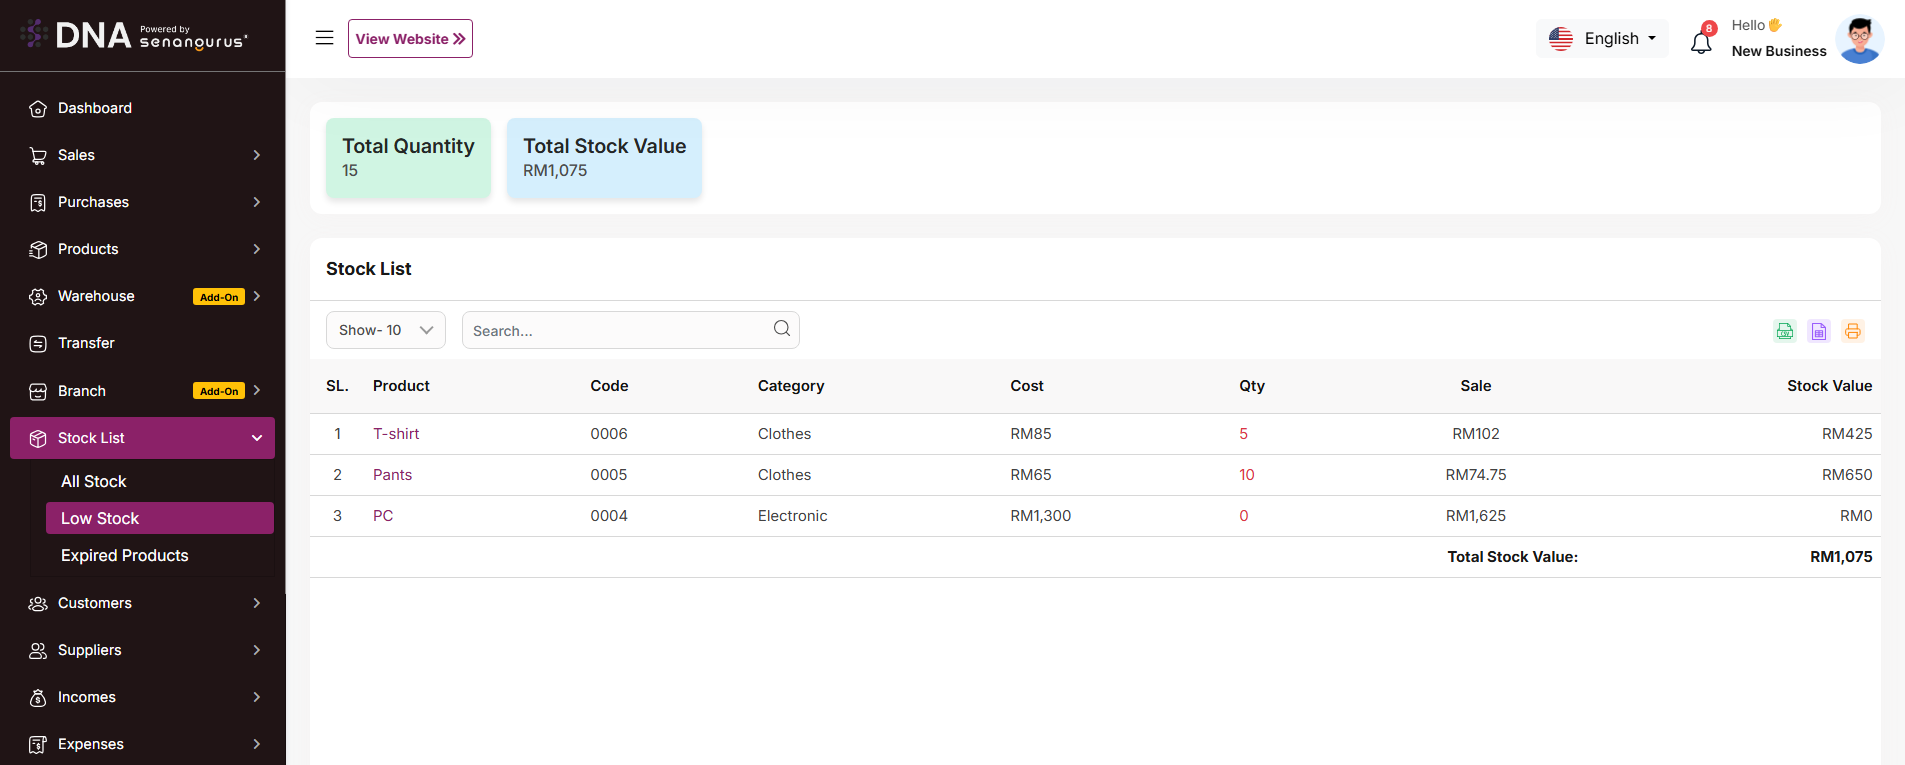Export stock list as CSV
1905x765 pixels.
[1785, 331]
